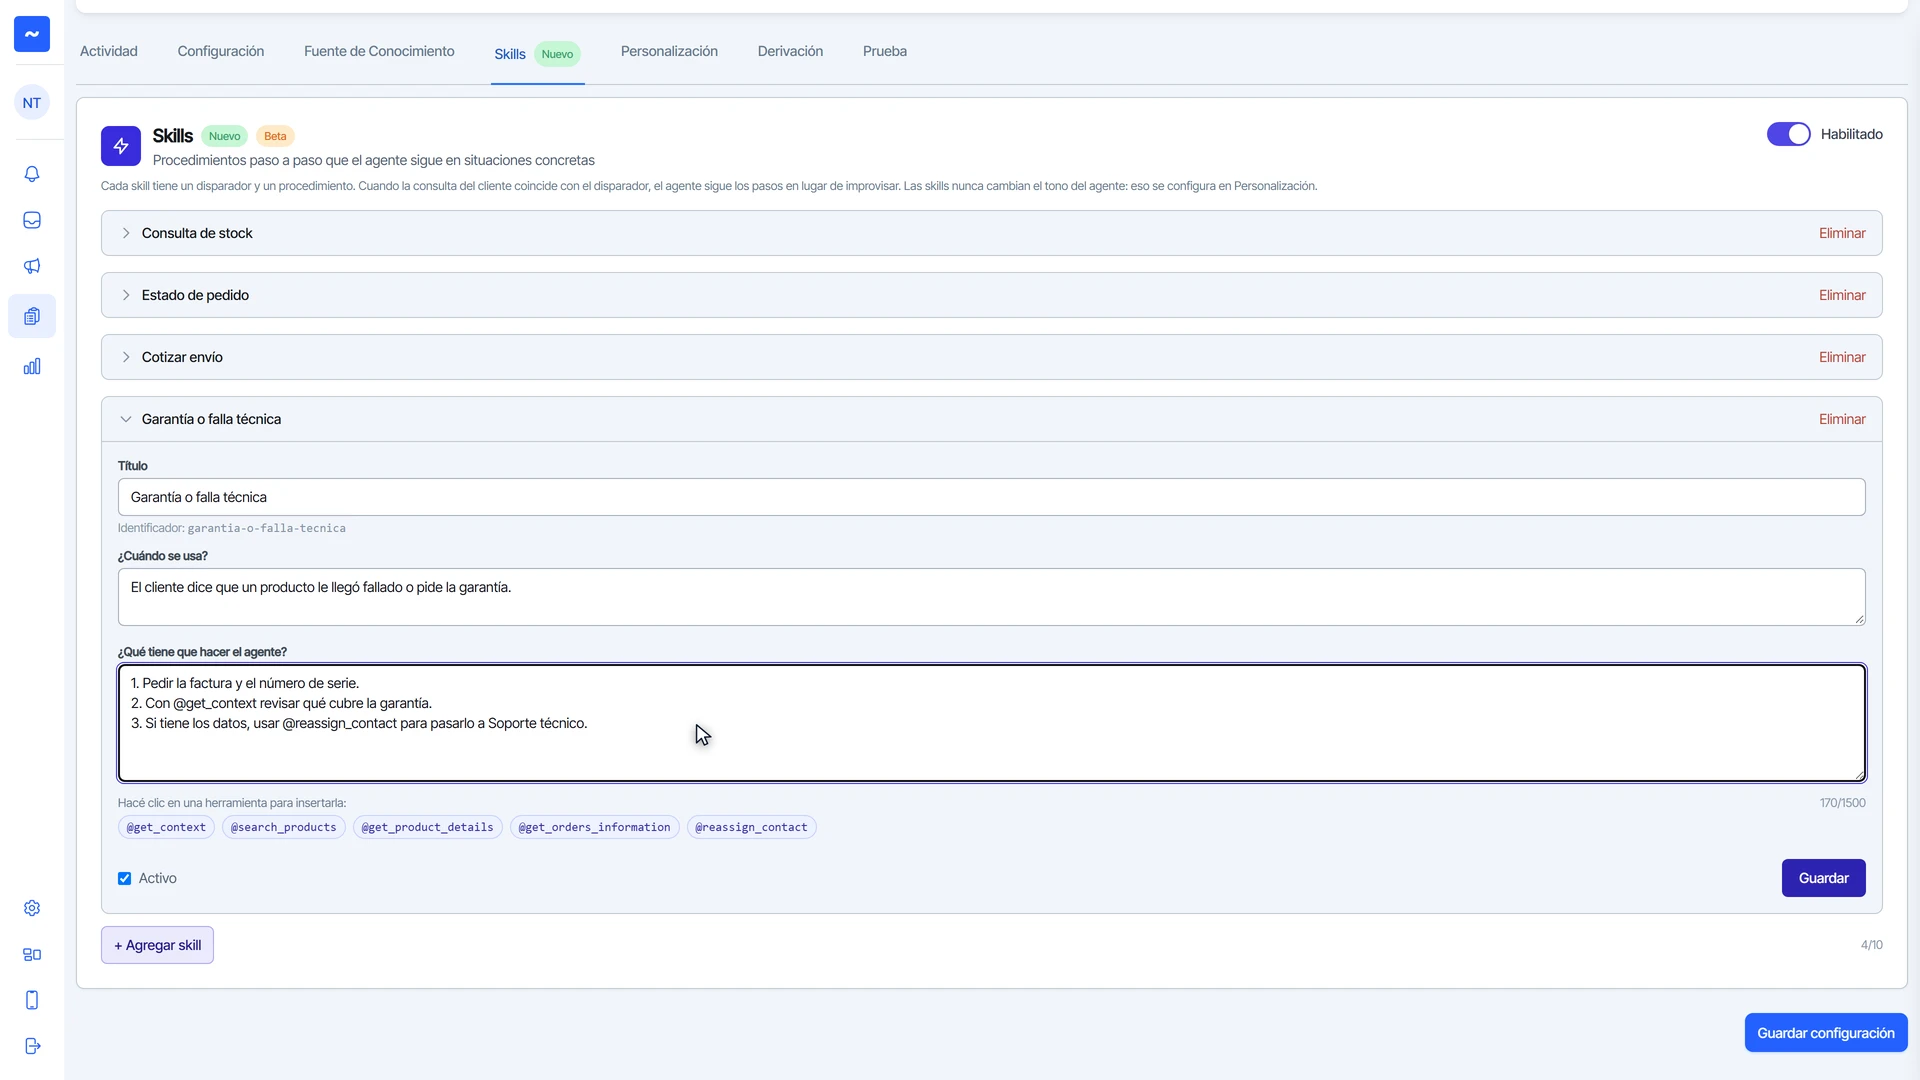1920x1080 pixels.
Task: Open the NT user avatar
Action: pos(32,103)
